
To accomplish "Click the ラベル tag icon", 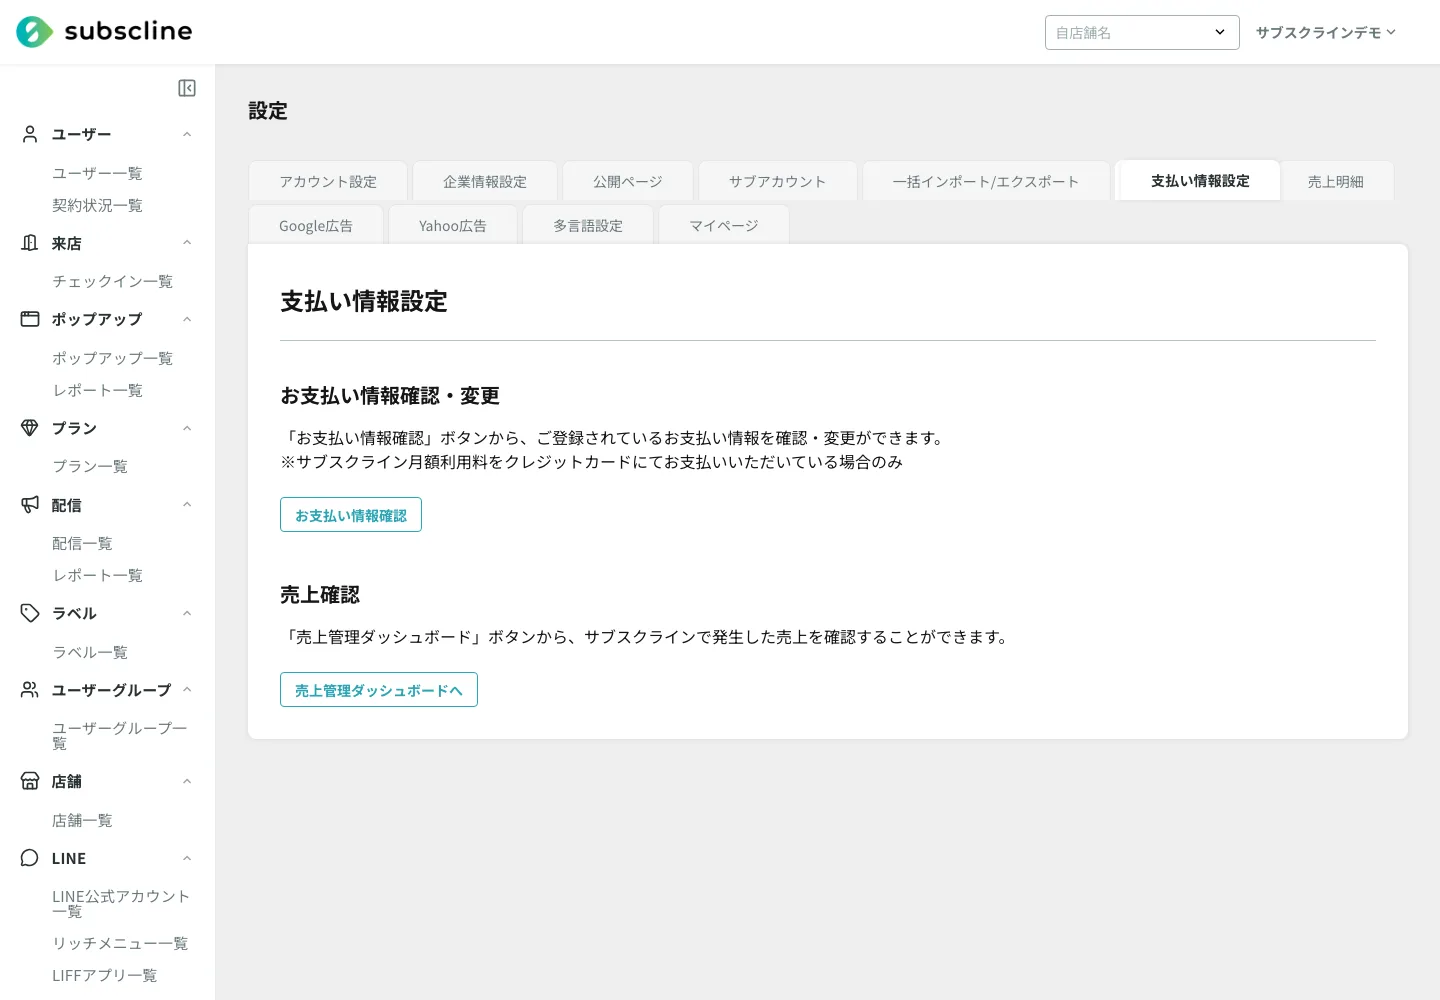I will pos(30,613).
